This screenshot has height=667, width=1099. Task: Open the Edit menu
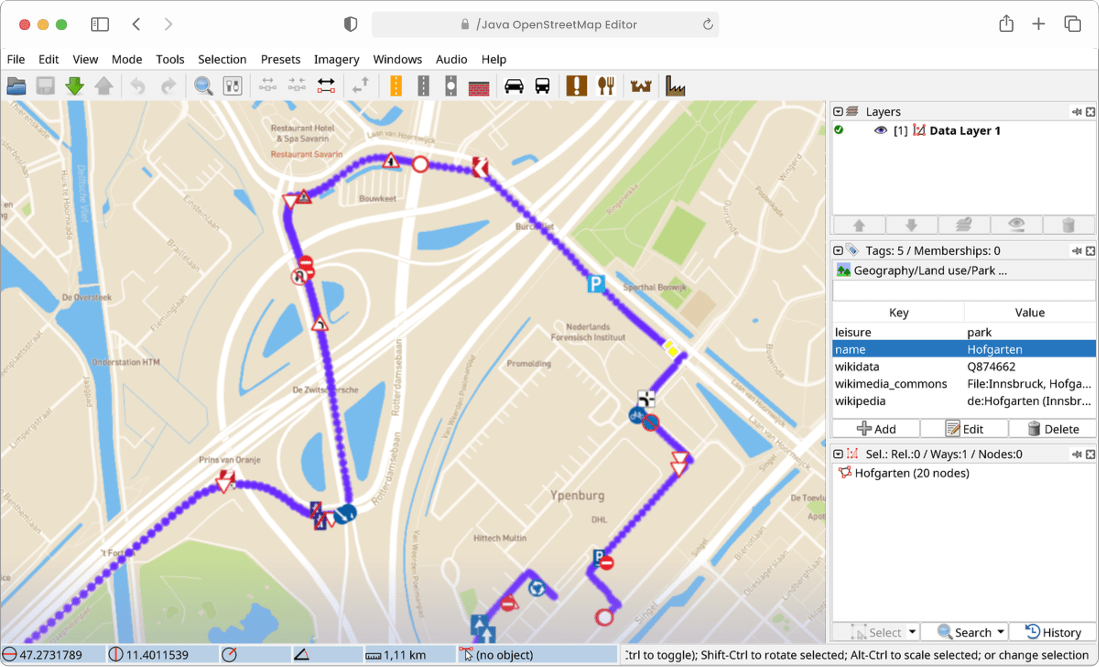[x=48, y=60]
